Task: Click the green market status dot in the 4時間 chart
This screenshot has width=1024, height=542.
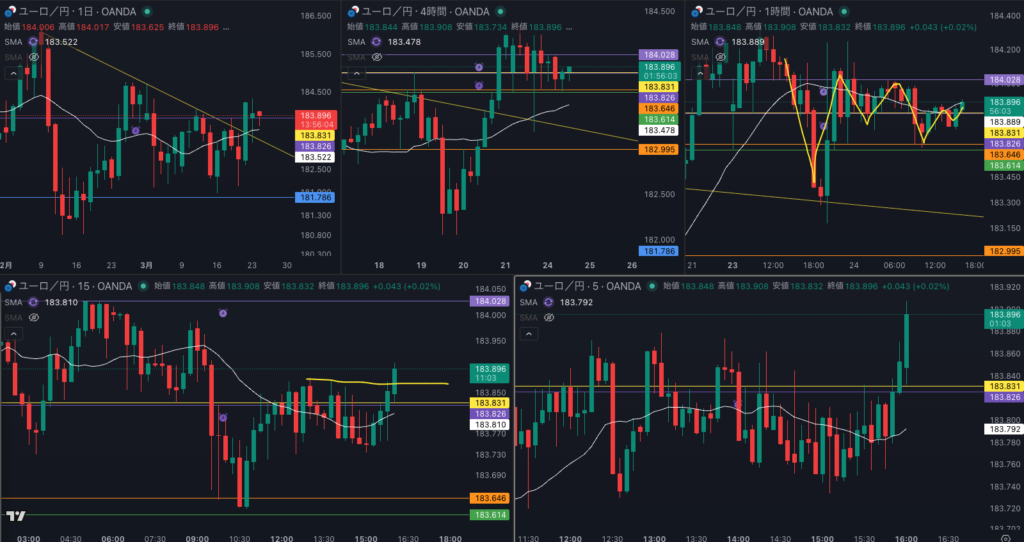Action: 500,12
